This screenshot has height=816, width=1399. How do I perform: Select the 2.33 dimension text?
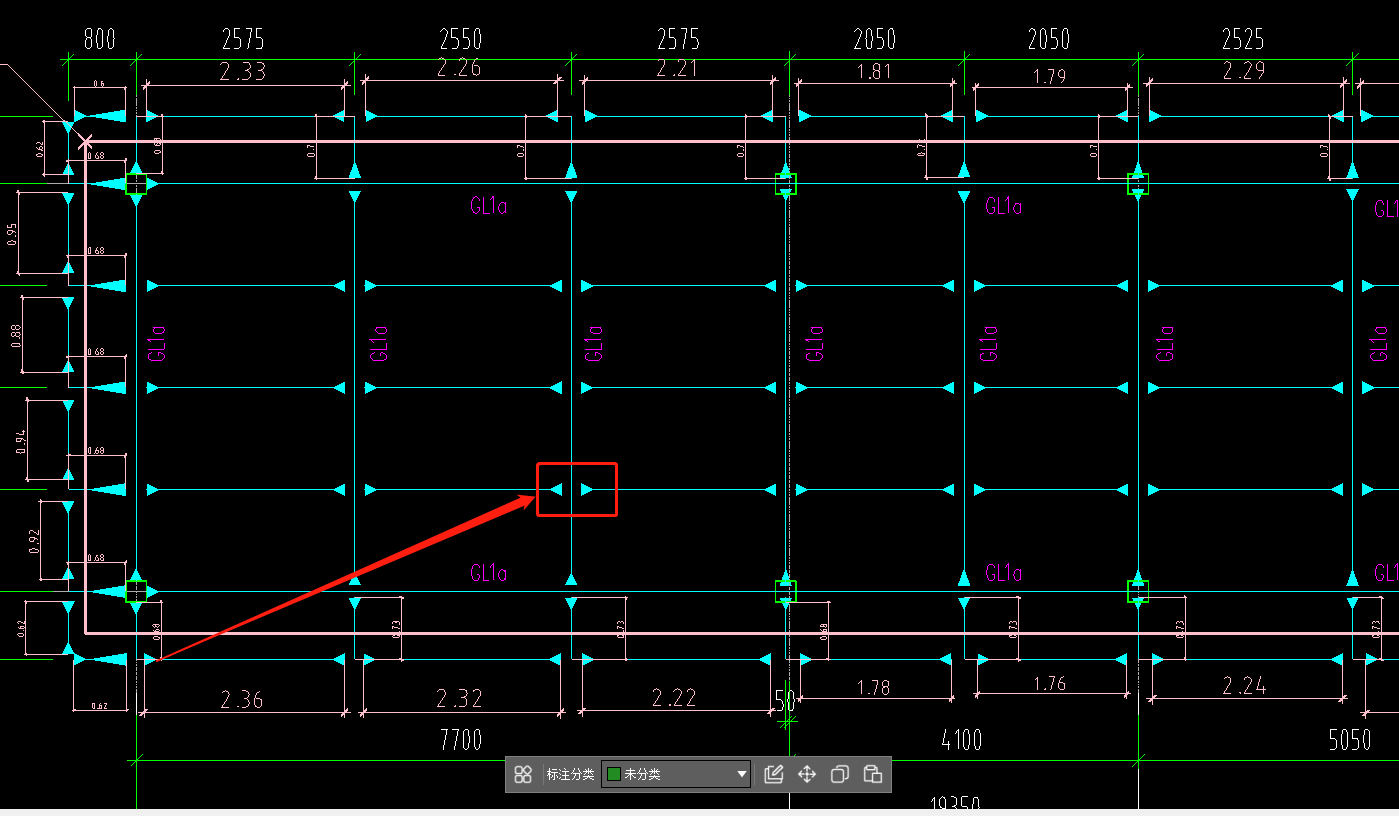[243, 70]
